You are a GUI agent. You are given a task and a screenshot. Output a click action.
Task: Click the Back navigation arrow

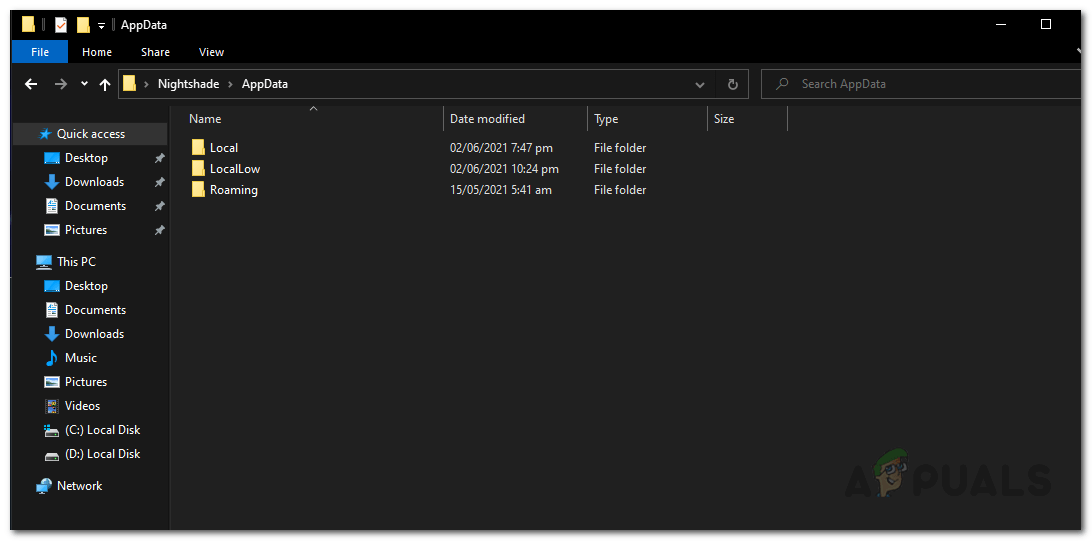point(31,84)
